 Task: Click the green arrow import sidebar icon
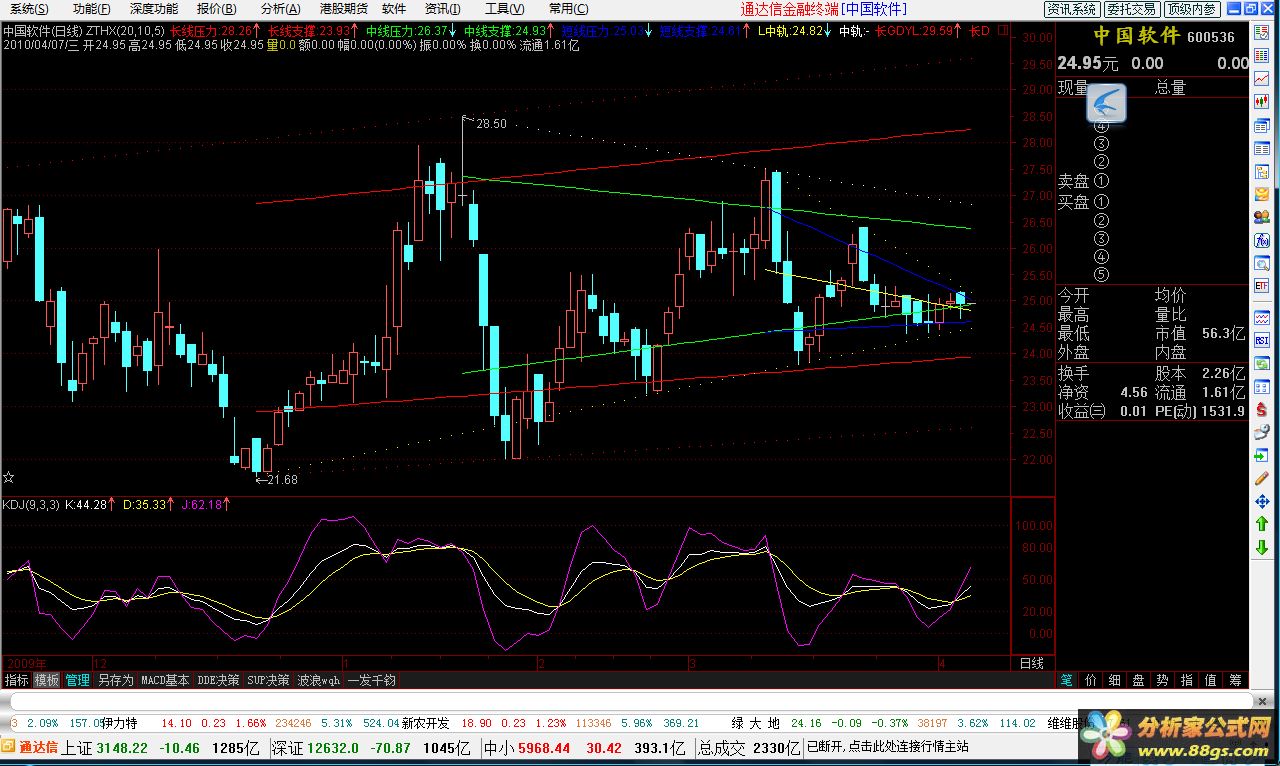coord(1262,456)
